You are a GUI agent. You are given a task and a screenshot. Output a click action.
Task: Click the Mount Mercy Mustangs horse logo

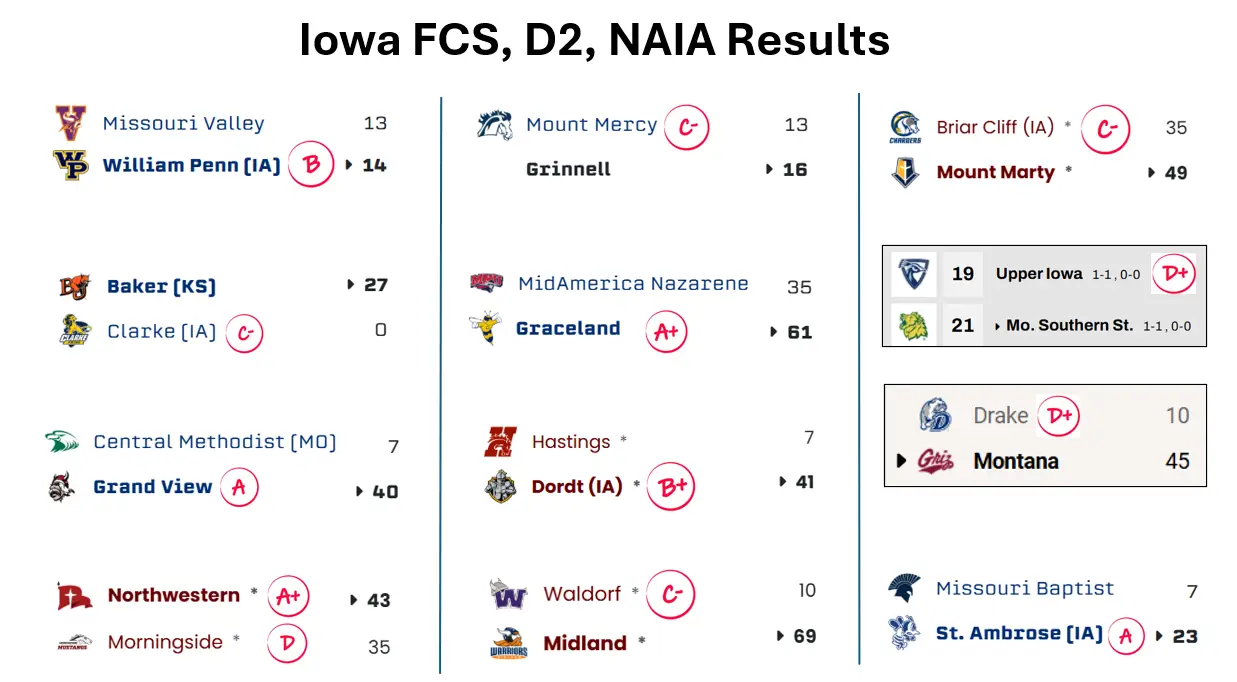[x=495, y=125]
